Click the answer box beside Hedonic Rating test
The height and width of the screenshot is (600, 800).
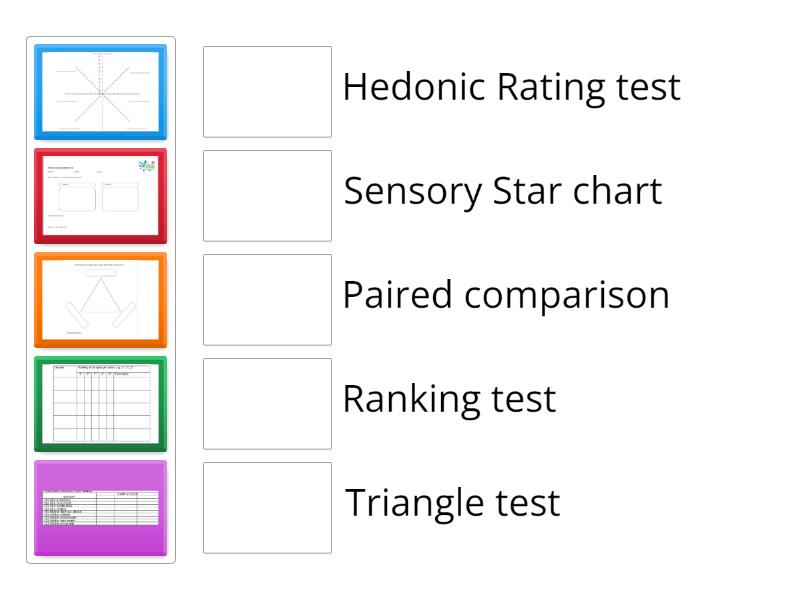[x=266, y=92]
